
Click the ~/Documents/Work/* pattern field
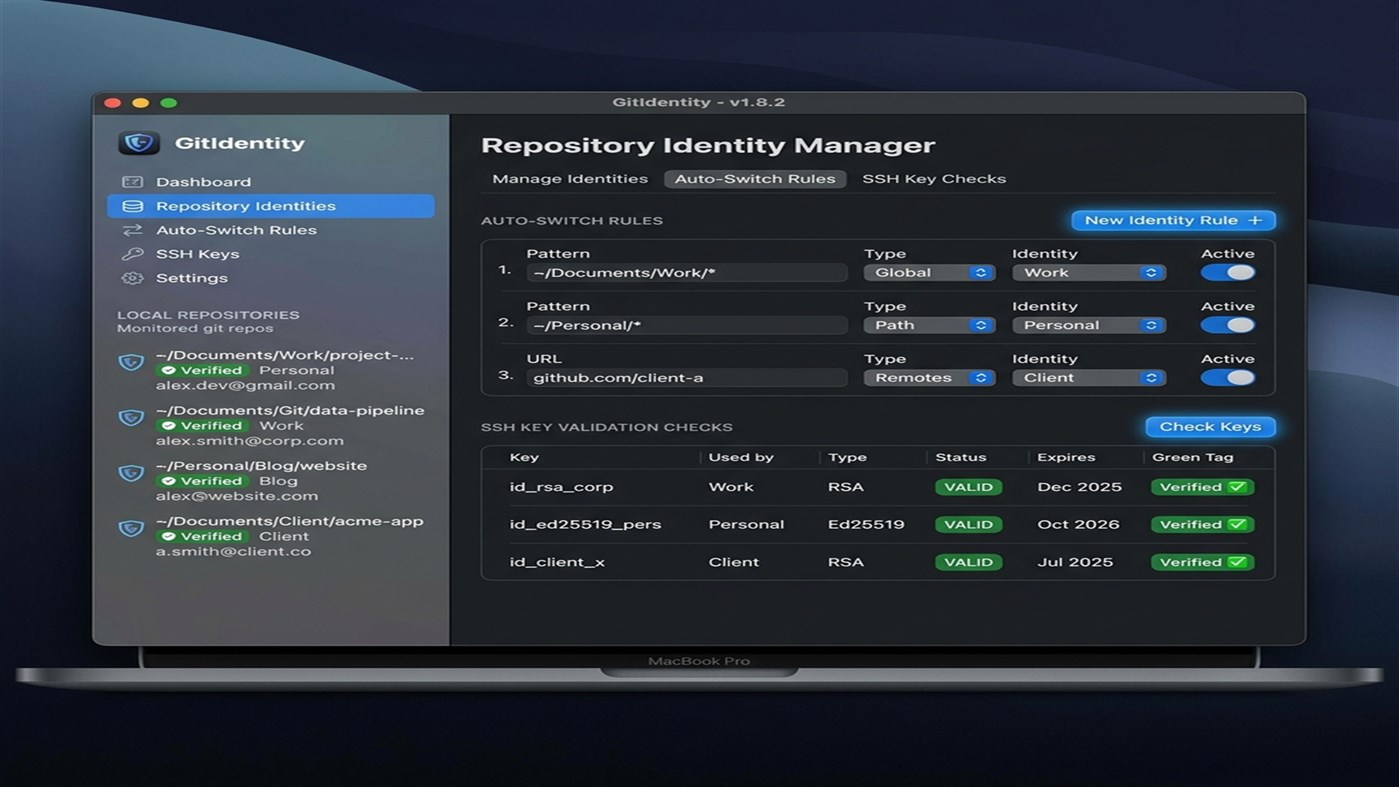click(687, 273)
